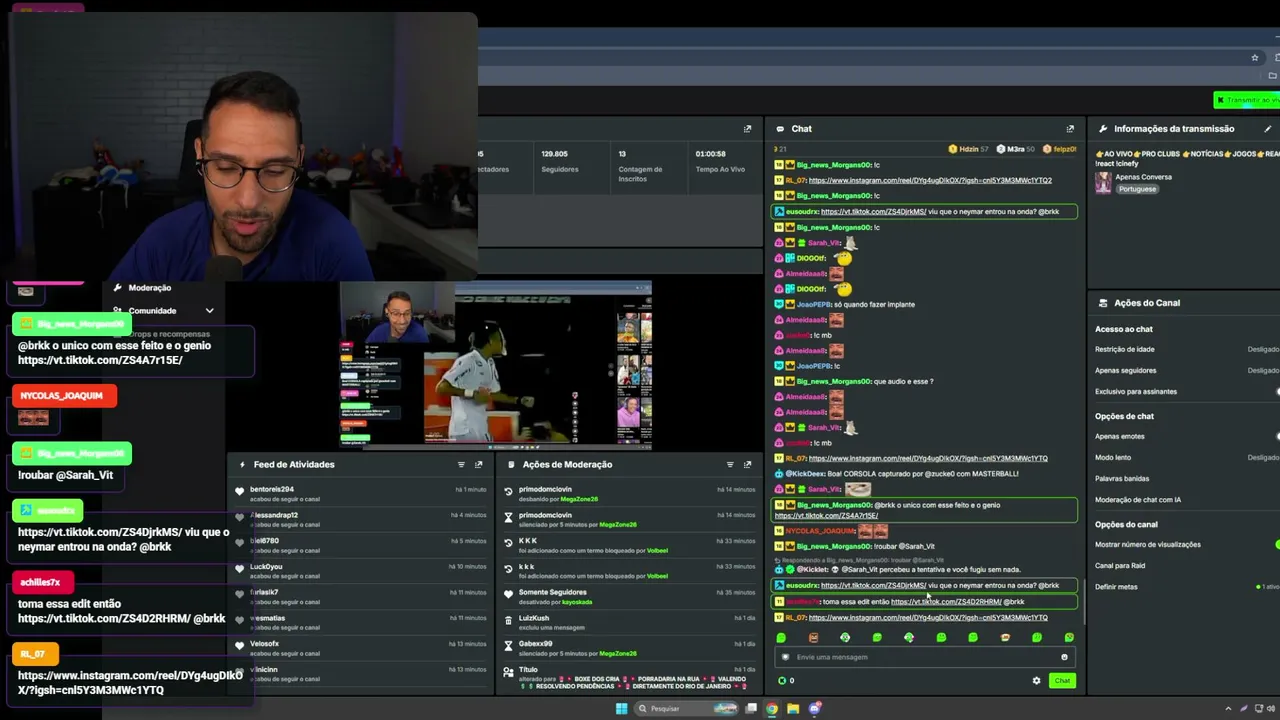The width and height of the screenshot is (1280, 720).
Task: Open Moderação de chat com IA
Action: coord(1138,500)
